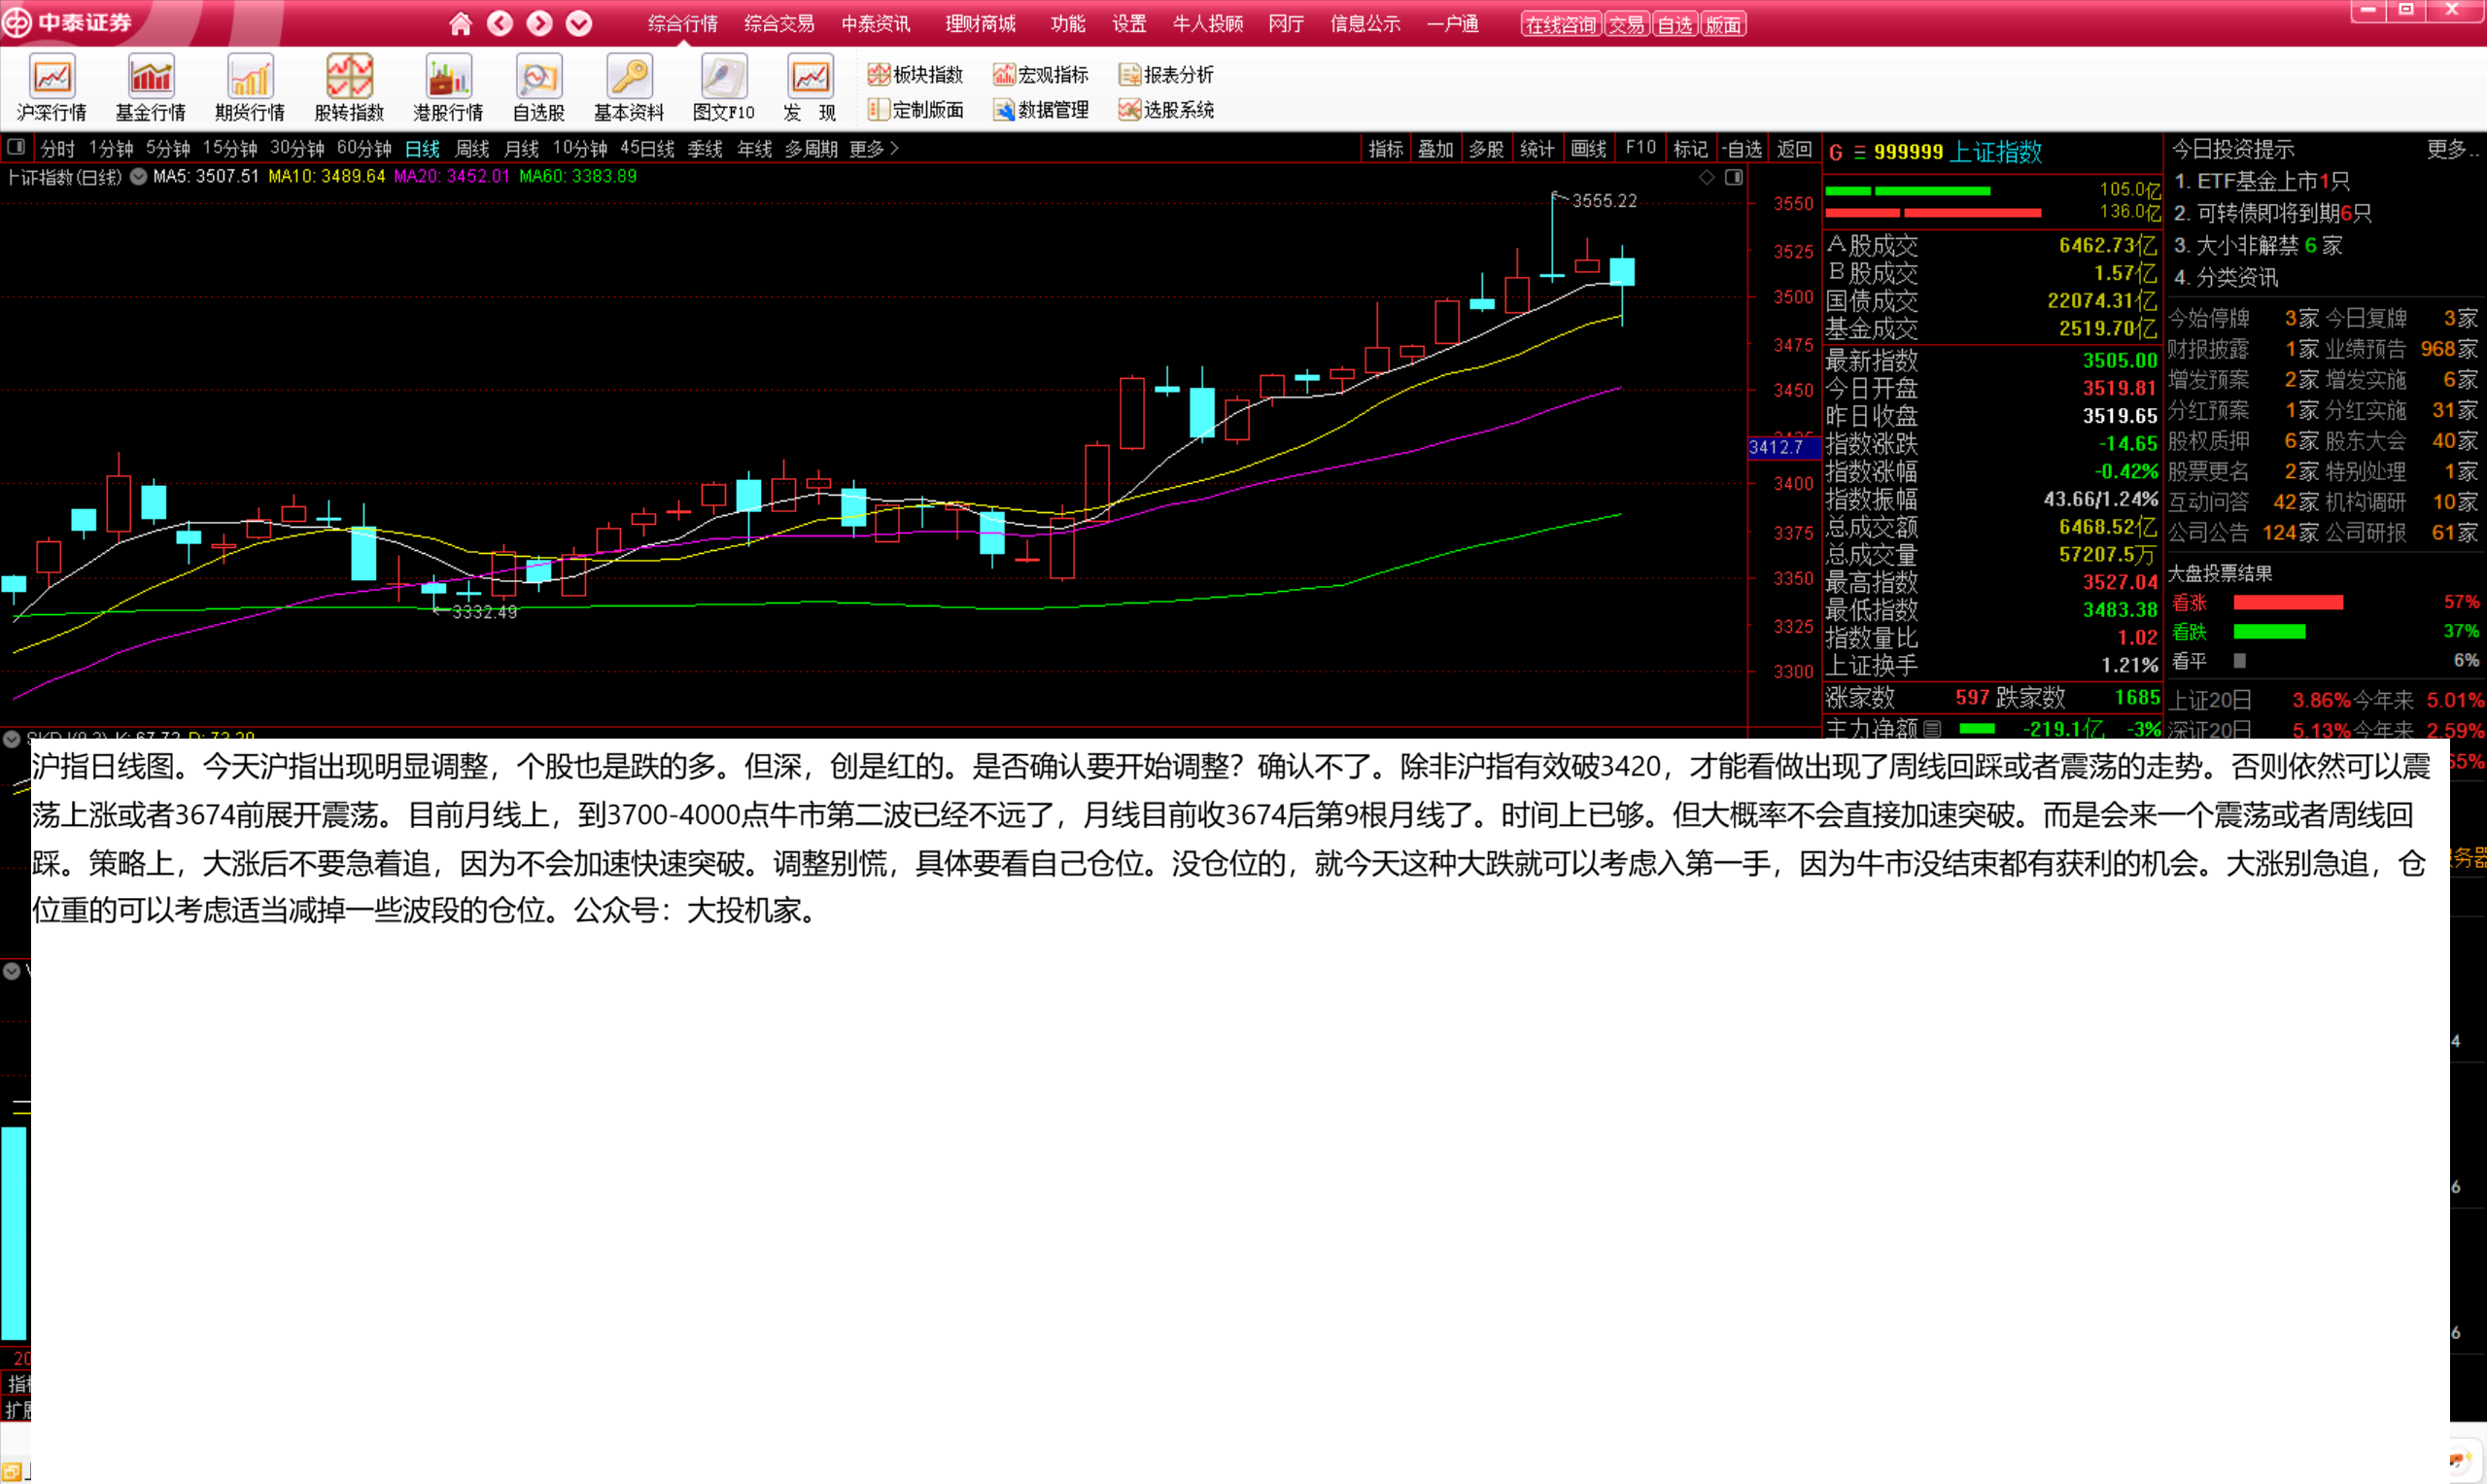Select the 5分钟 period
2487x1484 pixels.
point(168,149)
